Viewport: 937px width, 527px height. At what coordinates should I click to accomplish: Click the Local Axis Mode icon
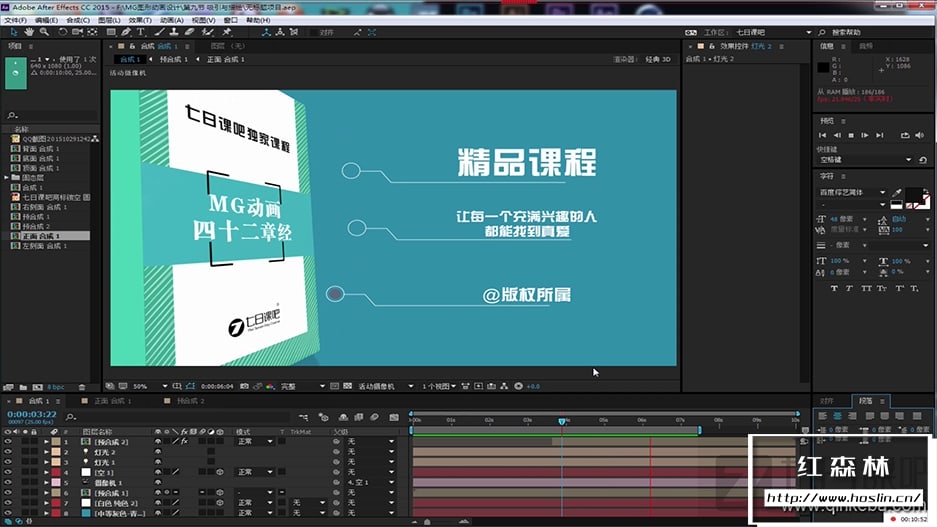tap(267, 32)
